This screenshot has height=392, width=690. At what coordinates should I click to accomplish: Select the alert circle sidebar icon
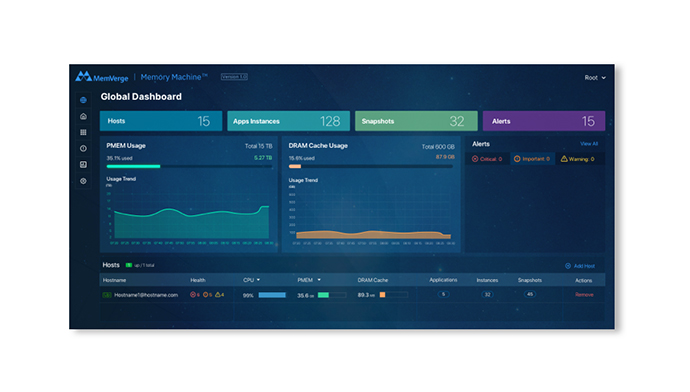point(83,149)
